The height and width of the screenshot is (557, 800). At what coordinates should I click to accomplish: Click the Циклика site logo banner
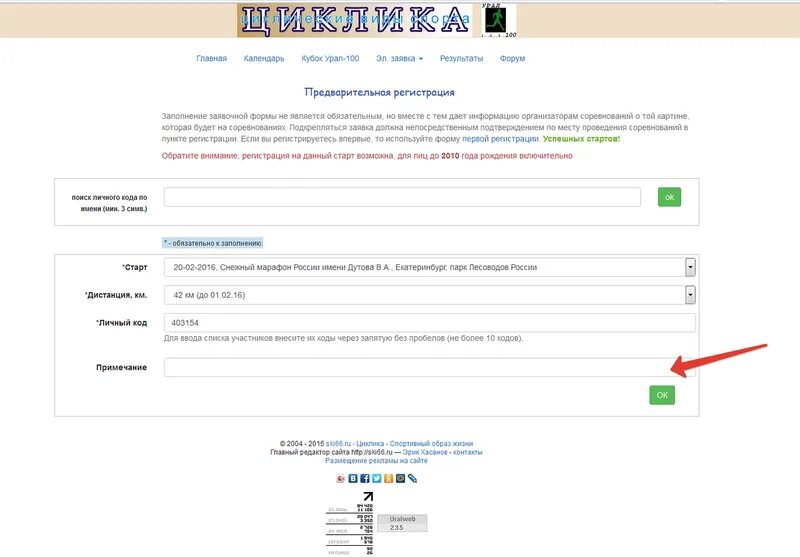click(x=354, y=20)
